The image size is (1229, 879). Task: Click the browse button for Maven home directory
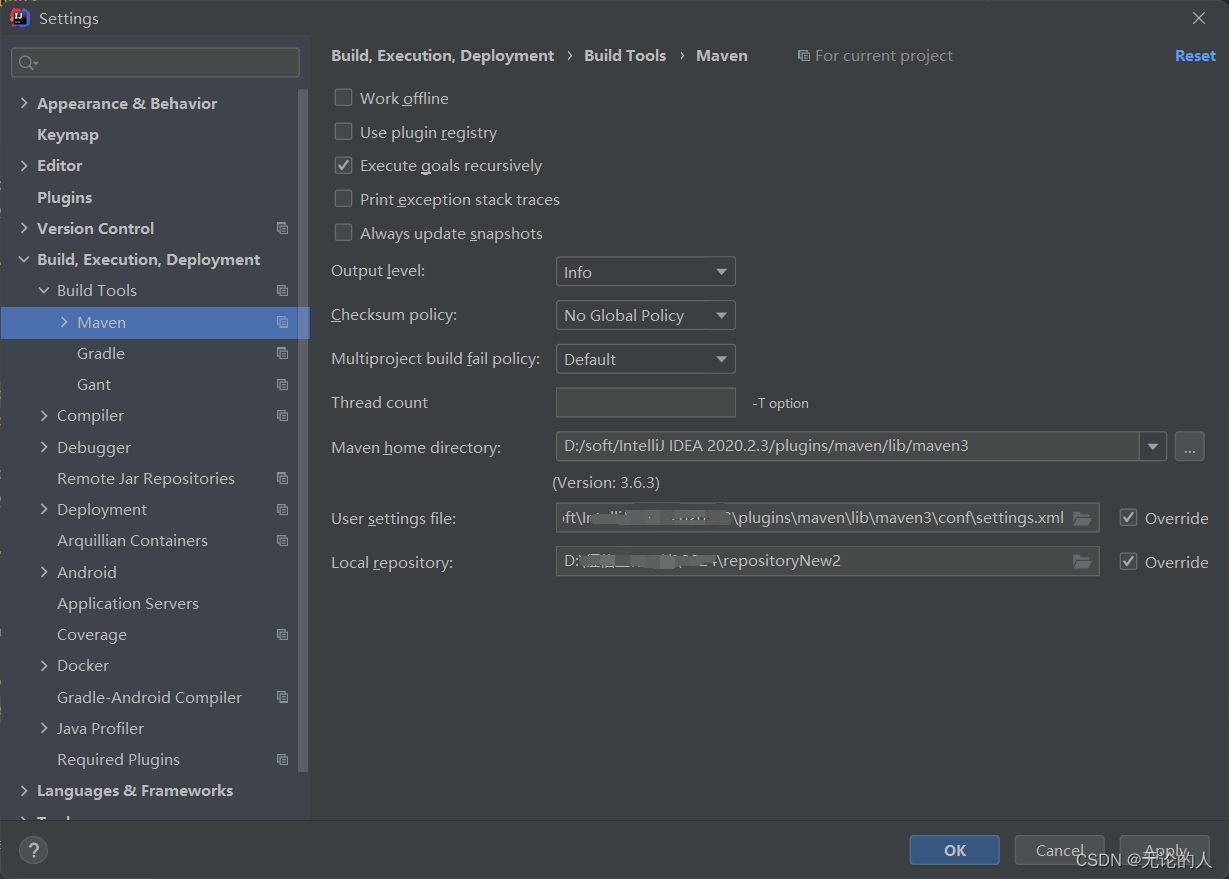(x=1189, y=446)
